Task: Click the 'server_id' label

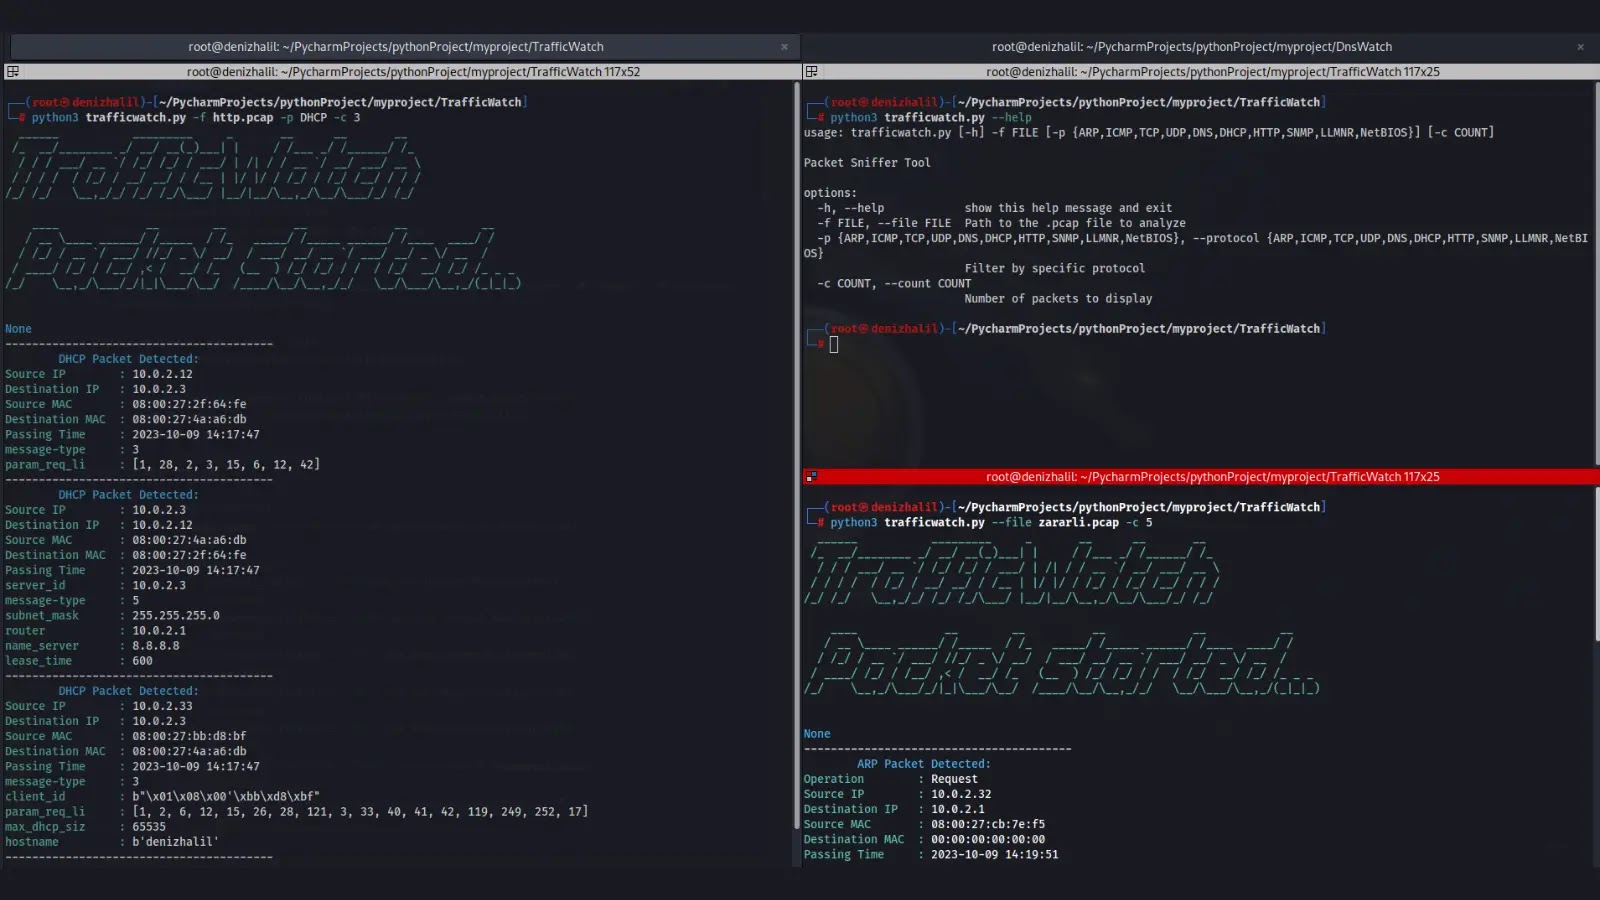Action: coord(35,585)
